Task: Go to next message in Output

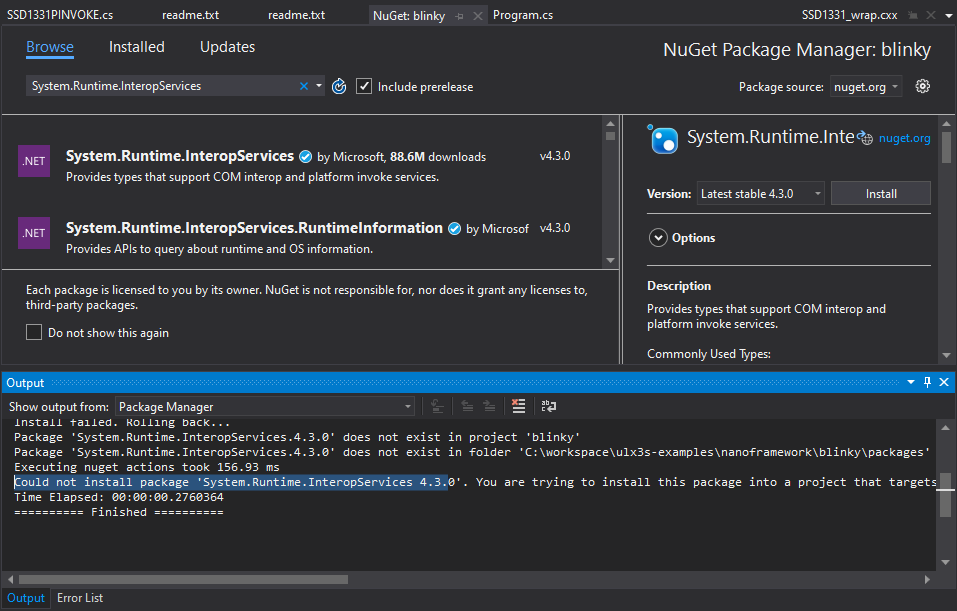Action: tap(489, 406)
